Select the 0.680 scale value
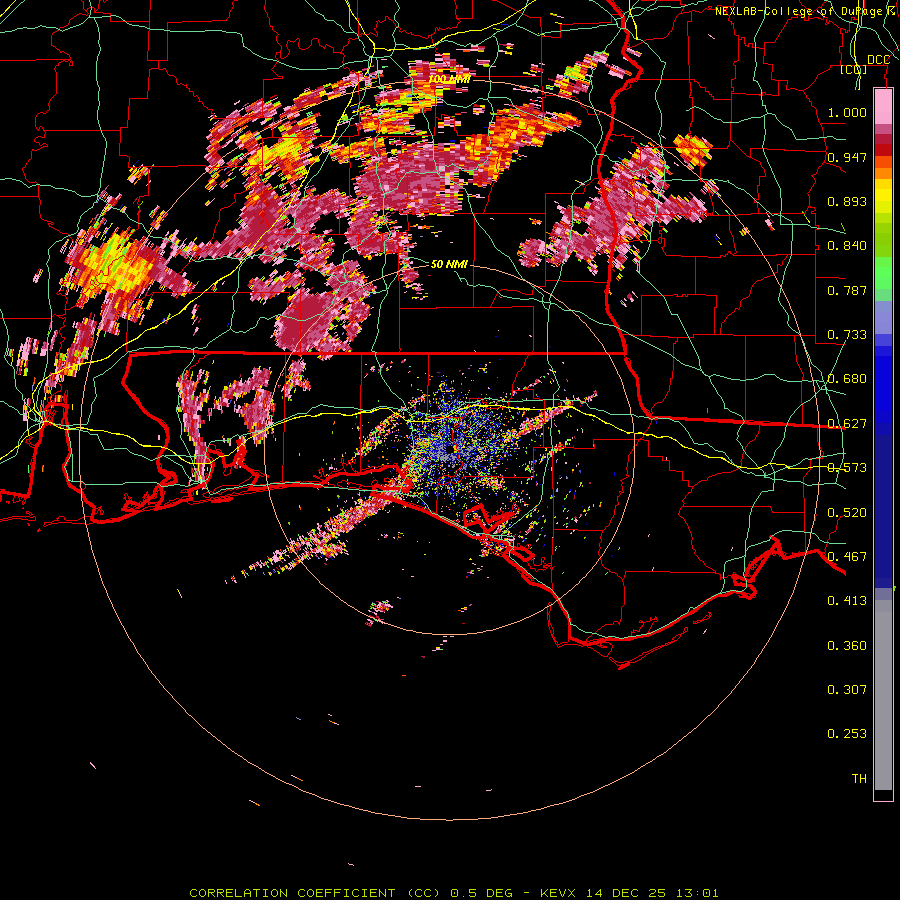 coord(847,379)
